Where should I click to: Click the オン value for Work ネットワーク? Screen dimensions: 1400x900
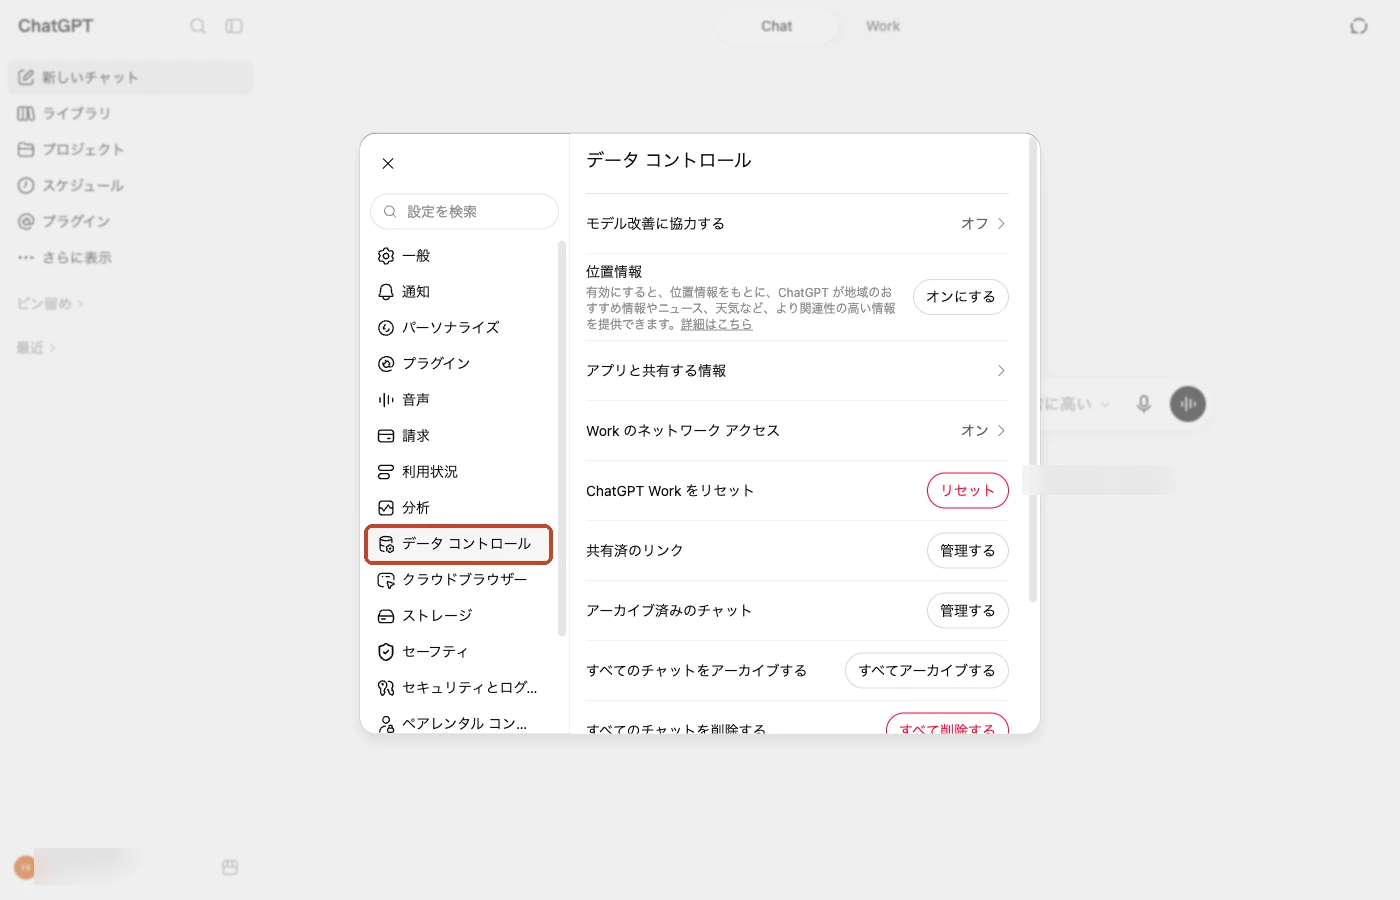[x=974, y=431]
